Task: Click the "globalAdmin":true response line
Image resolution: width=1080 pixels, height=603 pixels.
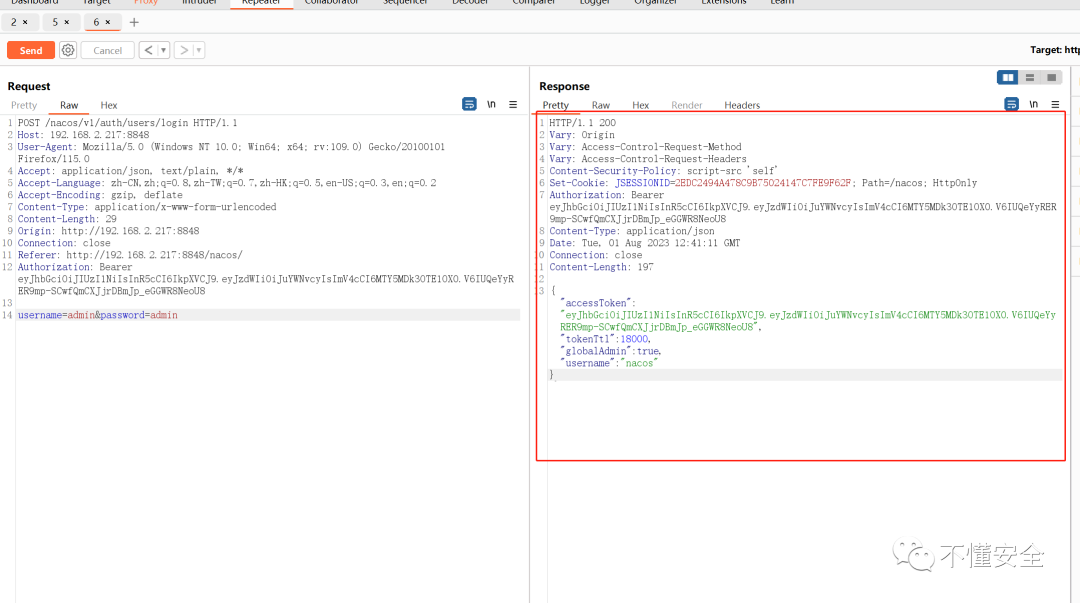Action: 611,351
